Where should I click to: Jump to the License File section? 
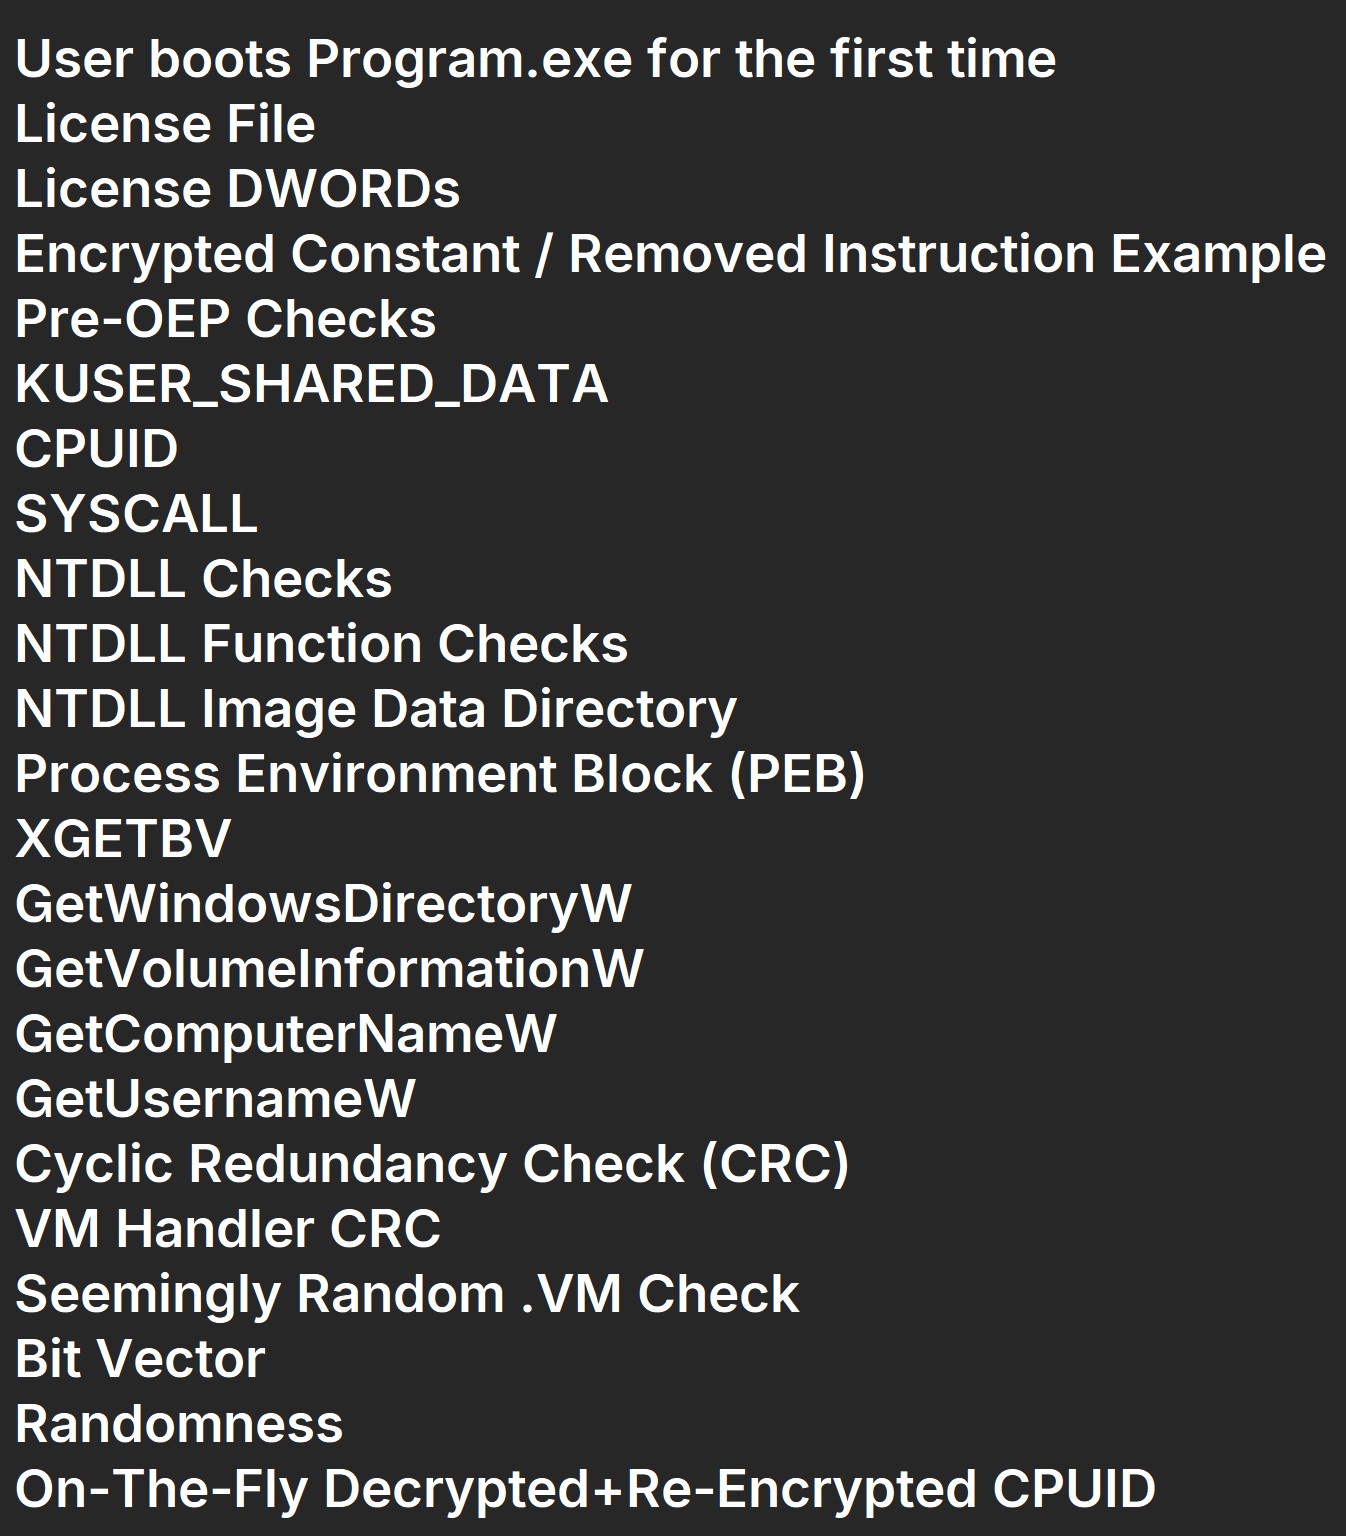(165, 124)
